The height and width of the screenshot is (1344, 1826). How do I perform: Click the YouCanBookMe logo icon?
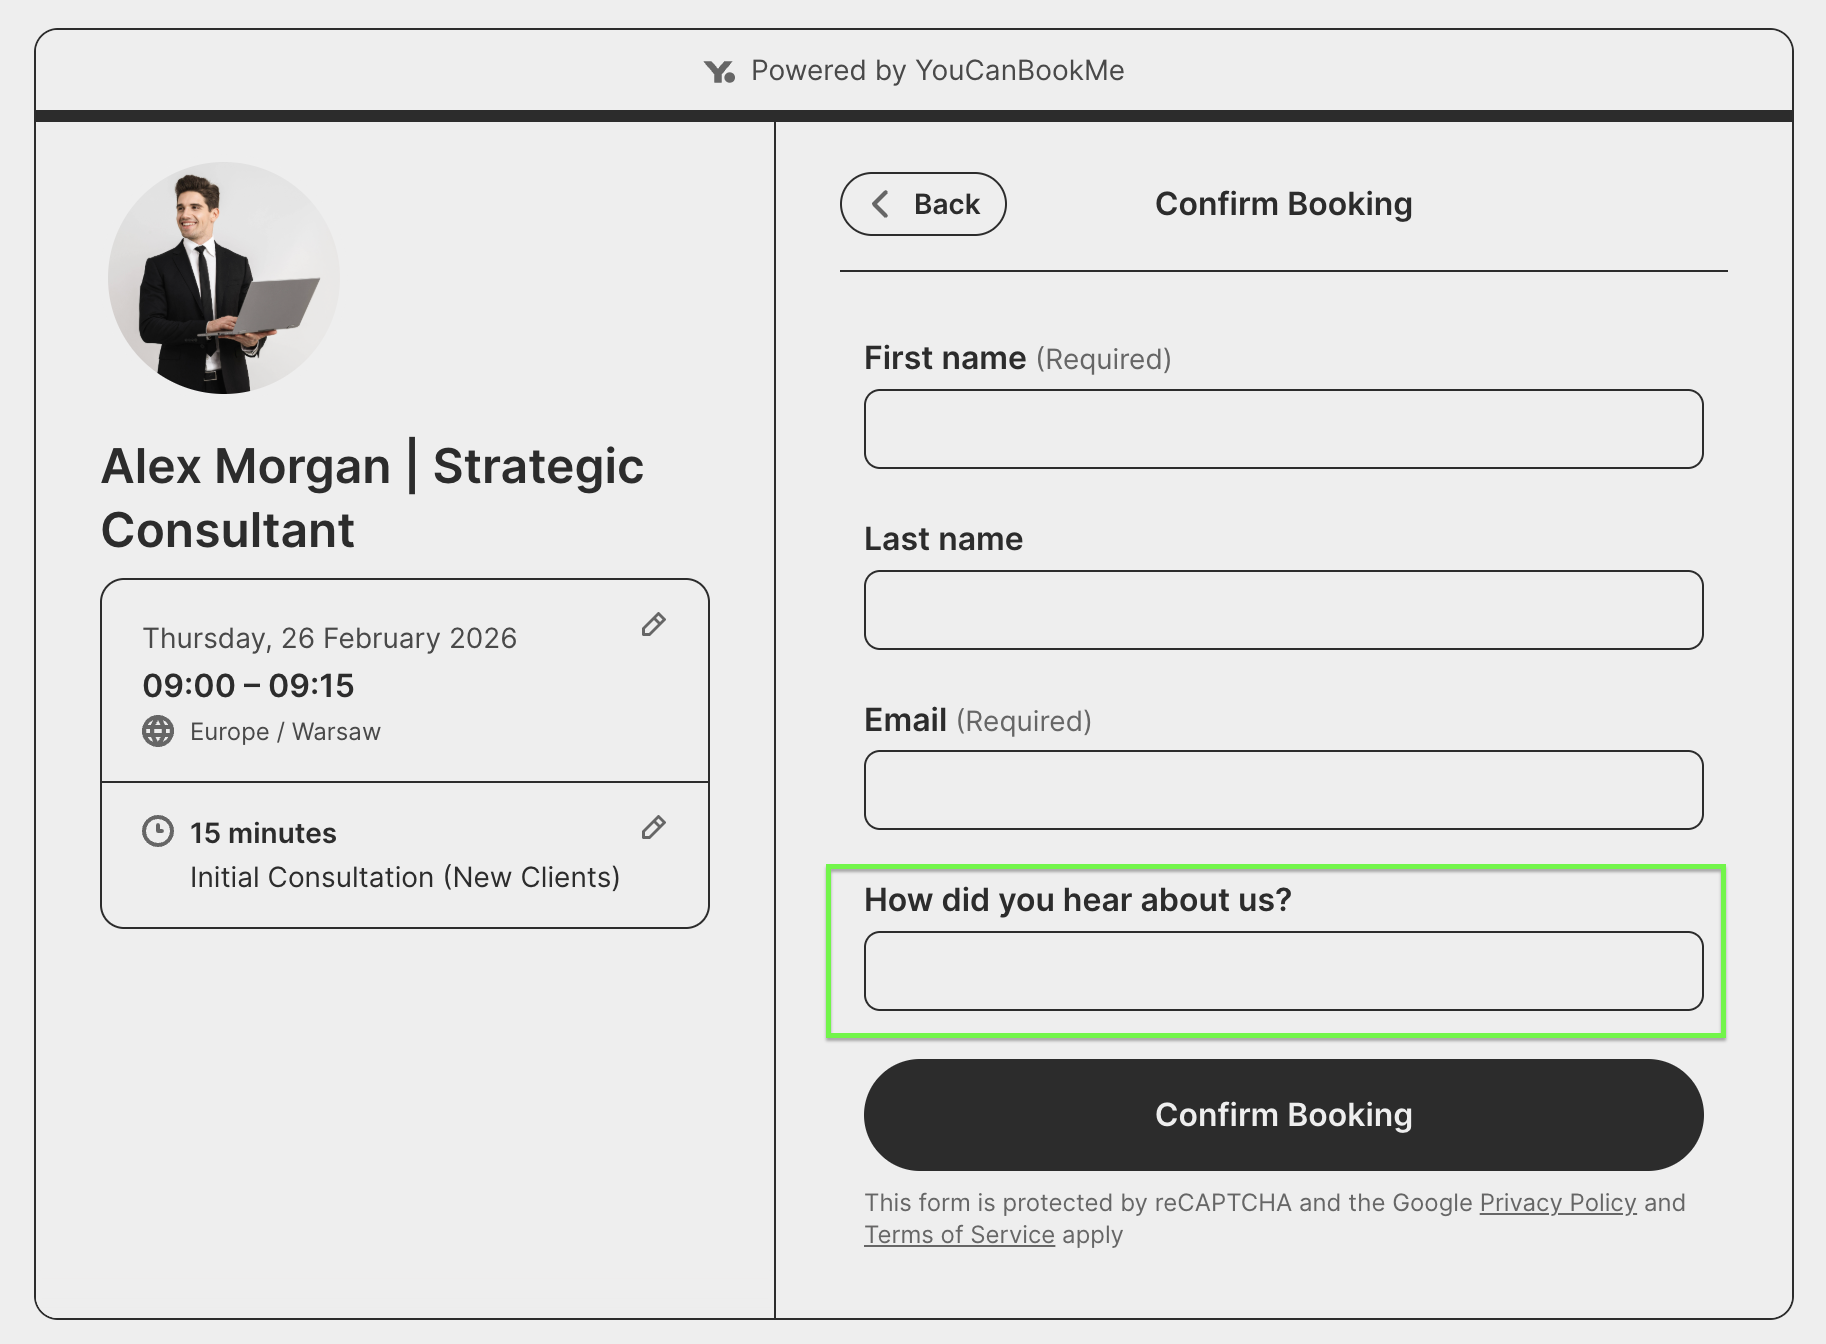point(721,70)
